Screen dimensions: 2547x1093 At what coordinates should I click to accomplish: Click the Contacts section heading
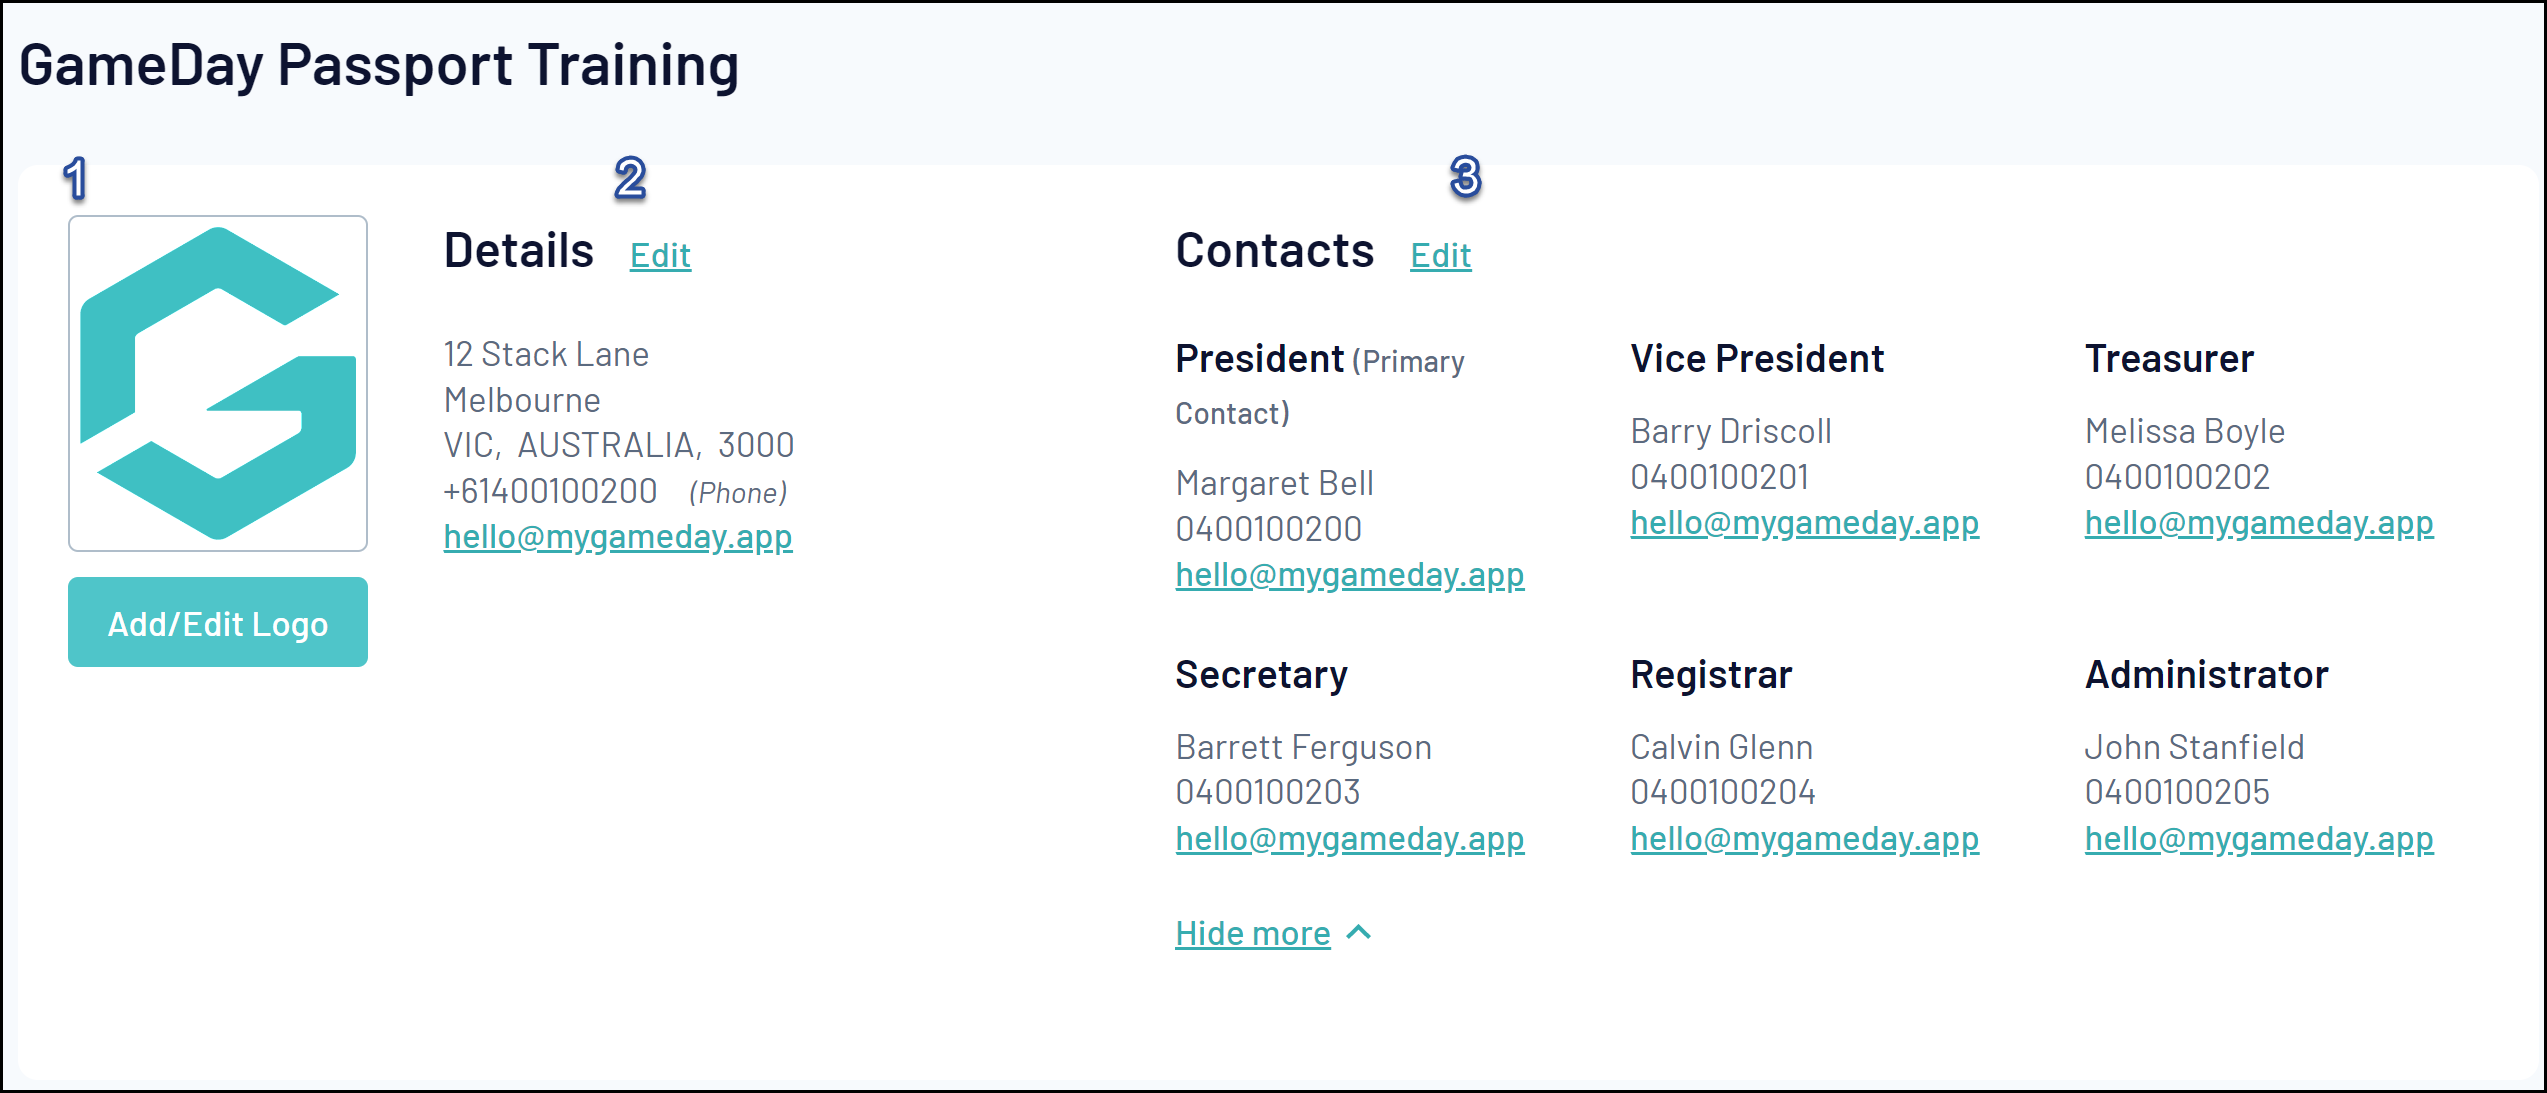pos(1274,250)
